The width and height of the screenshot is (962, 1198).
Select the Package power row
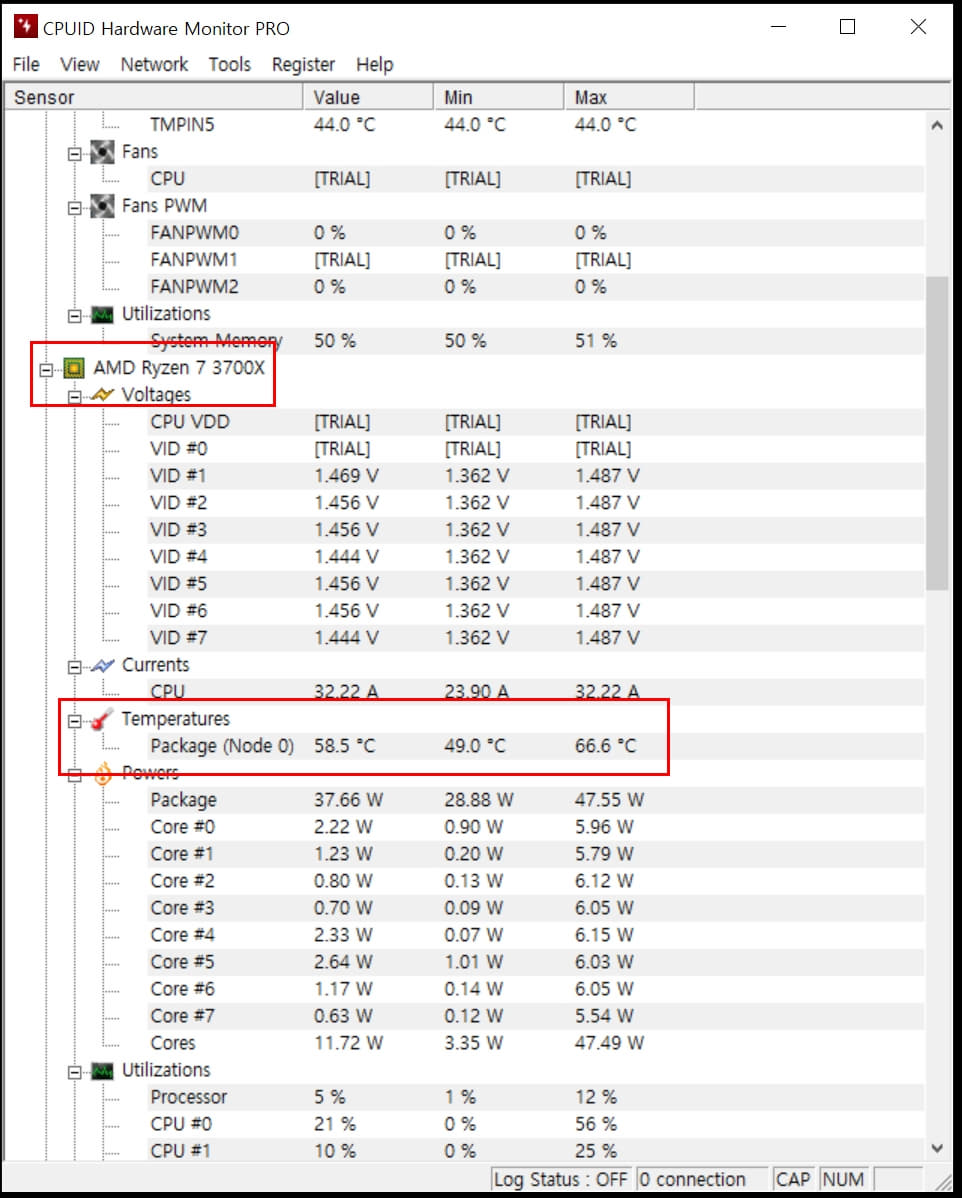536,800
